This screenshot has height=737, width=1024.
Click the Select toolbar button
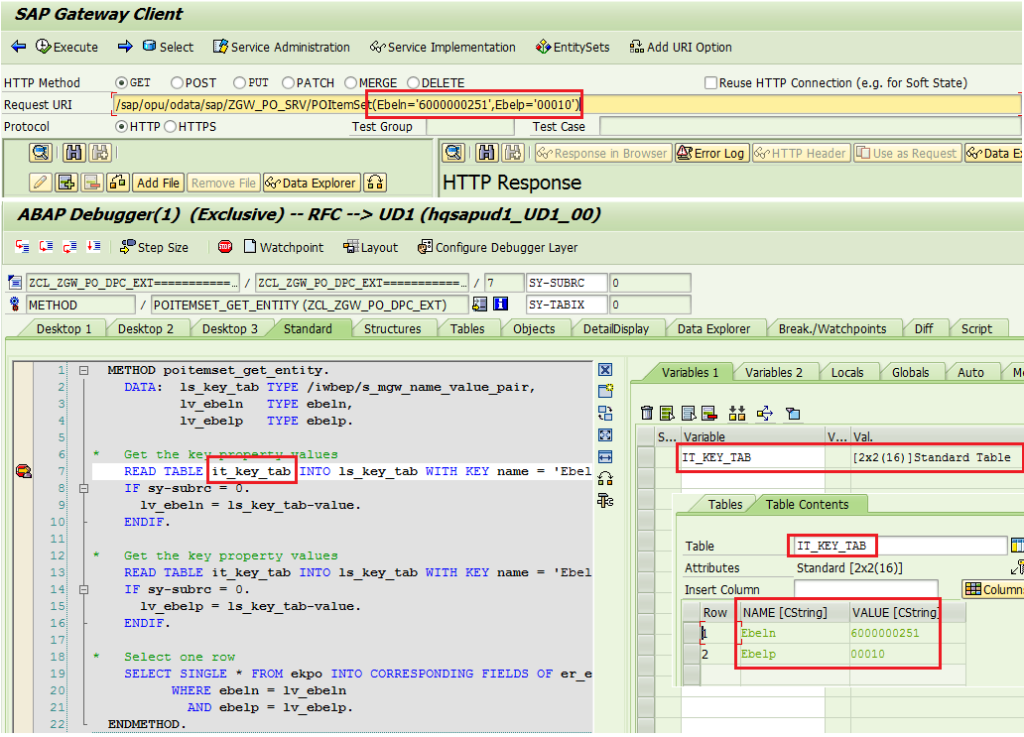click(168, 47)
